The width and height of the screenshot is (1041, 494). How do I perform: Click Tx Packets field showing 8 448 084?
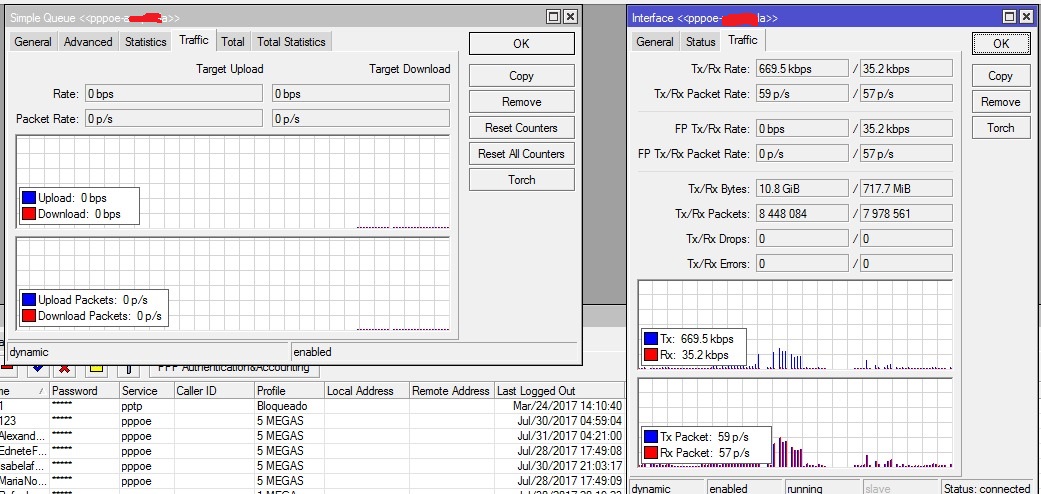tap(802, 214)
